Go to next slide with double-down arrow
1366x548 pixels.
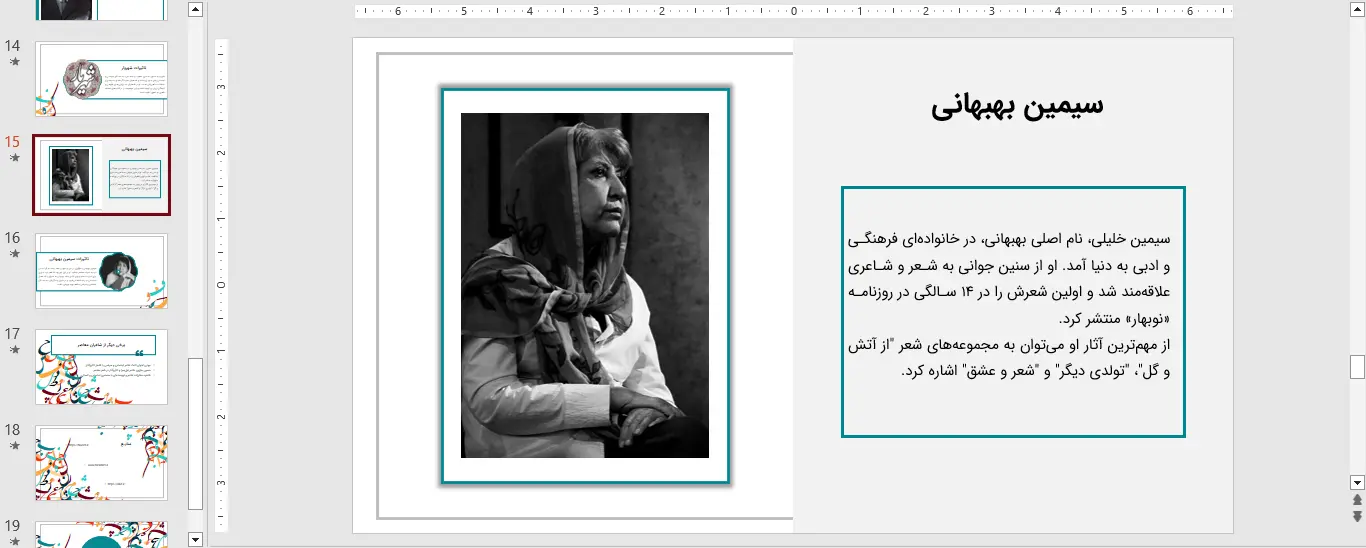(1357, 516)
